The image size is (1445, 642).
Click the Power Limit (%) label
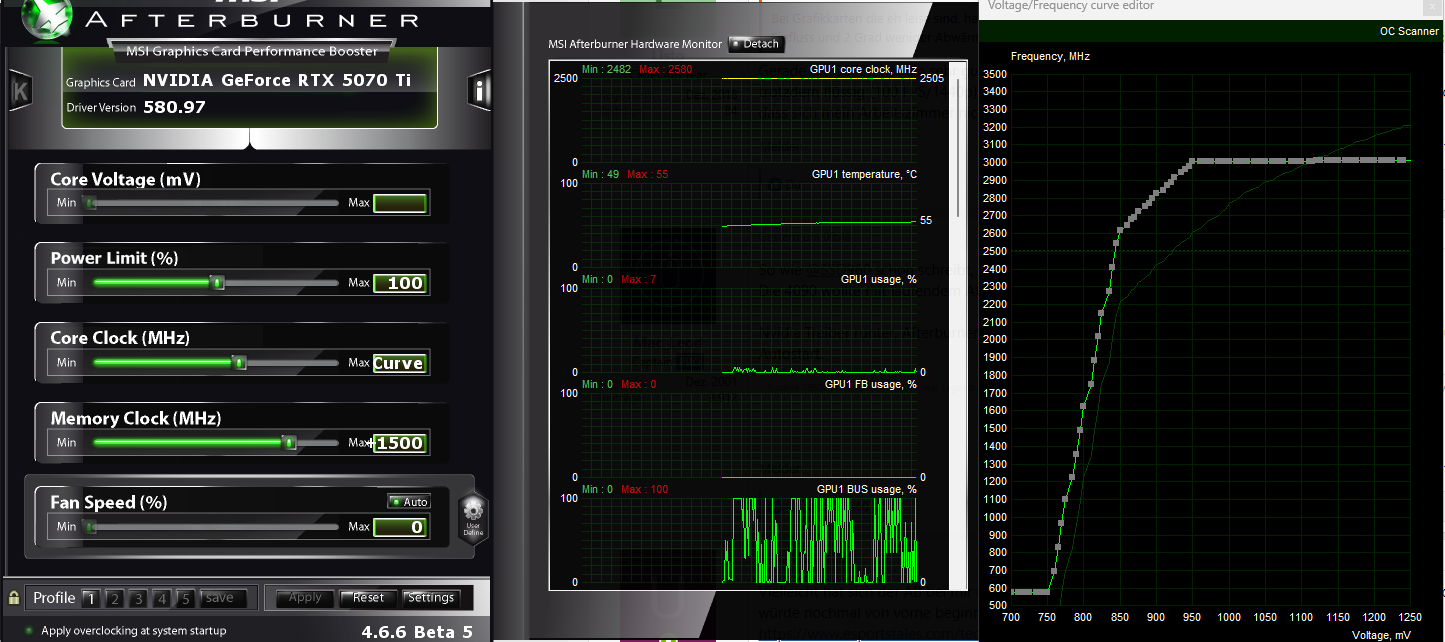tap(114, 258)
